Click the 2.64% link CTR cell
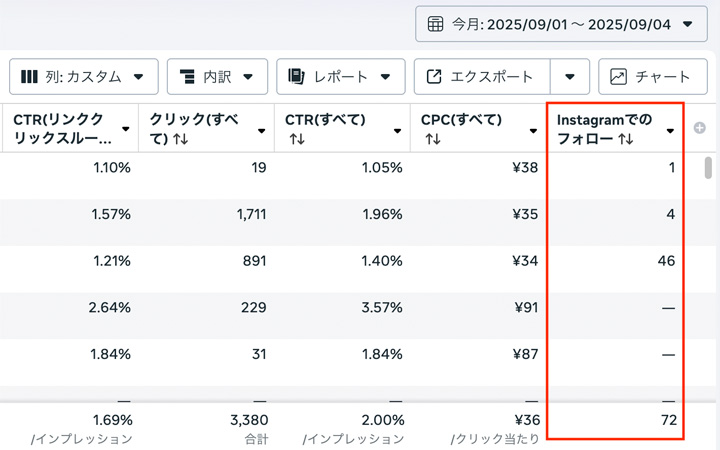The image size is (720, 450). 110,307
